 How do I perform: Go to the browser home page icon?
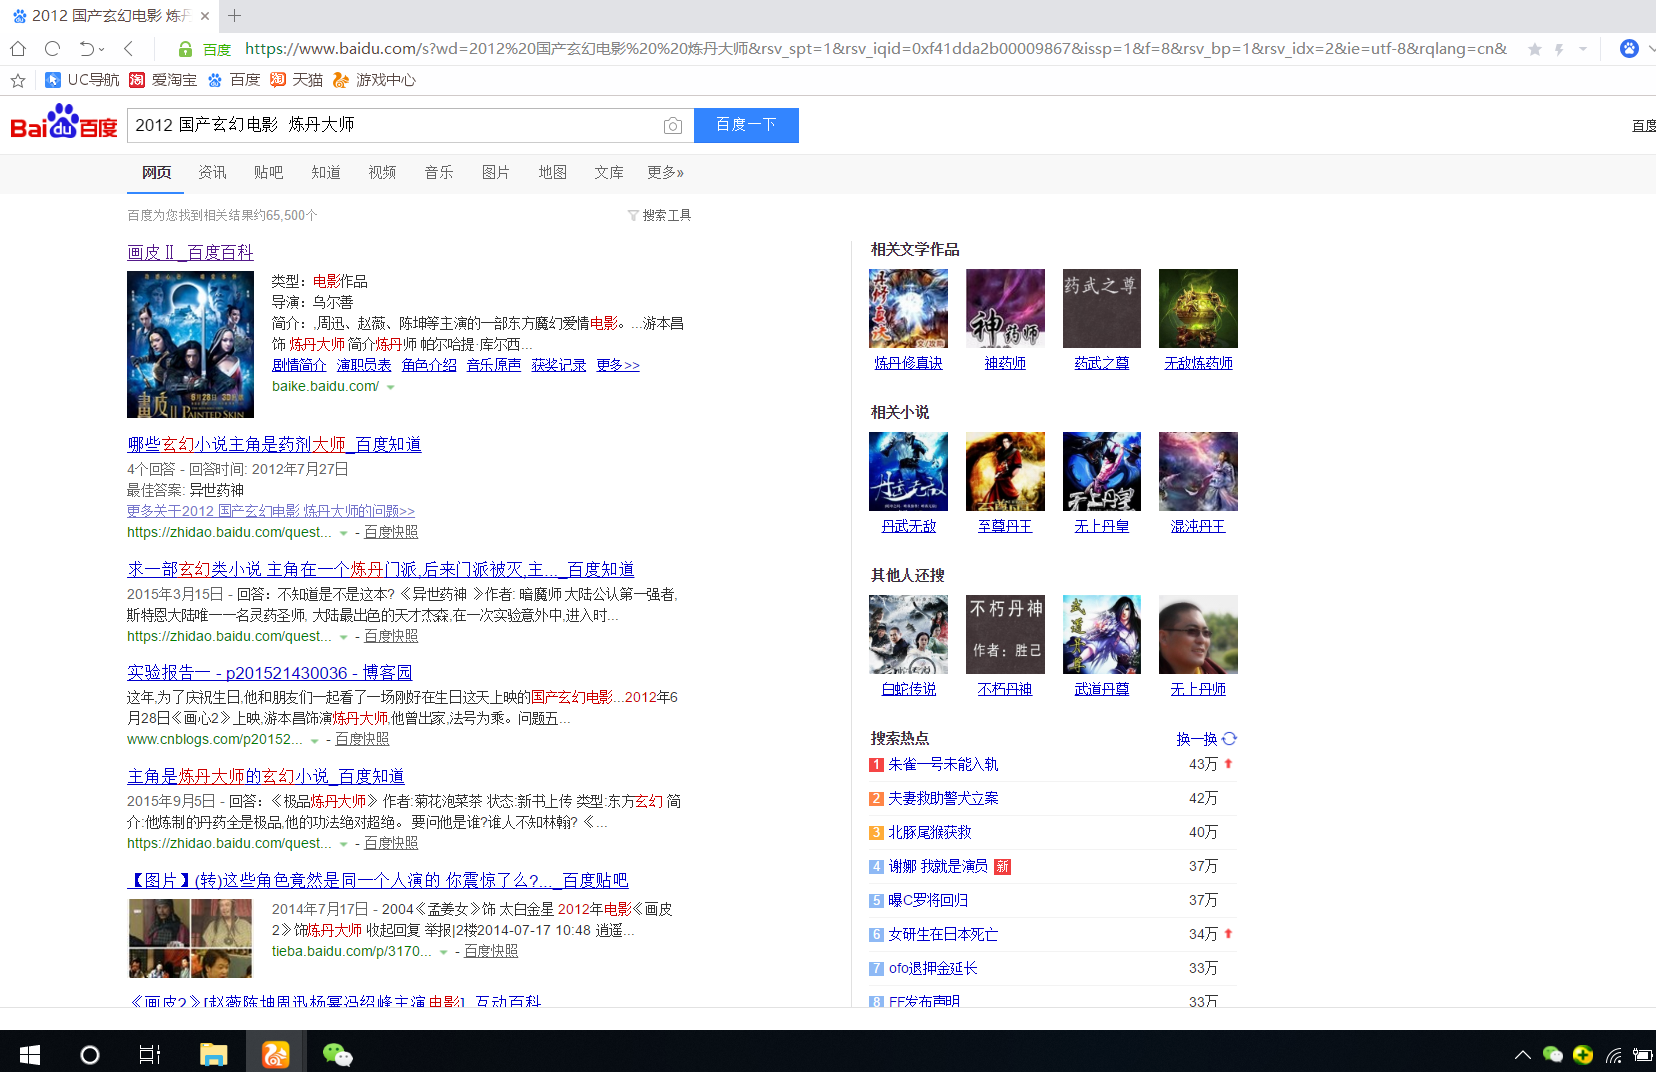coord(18,48)
